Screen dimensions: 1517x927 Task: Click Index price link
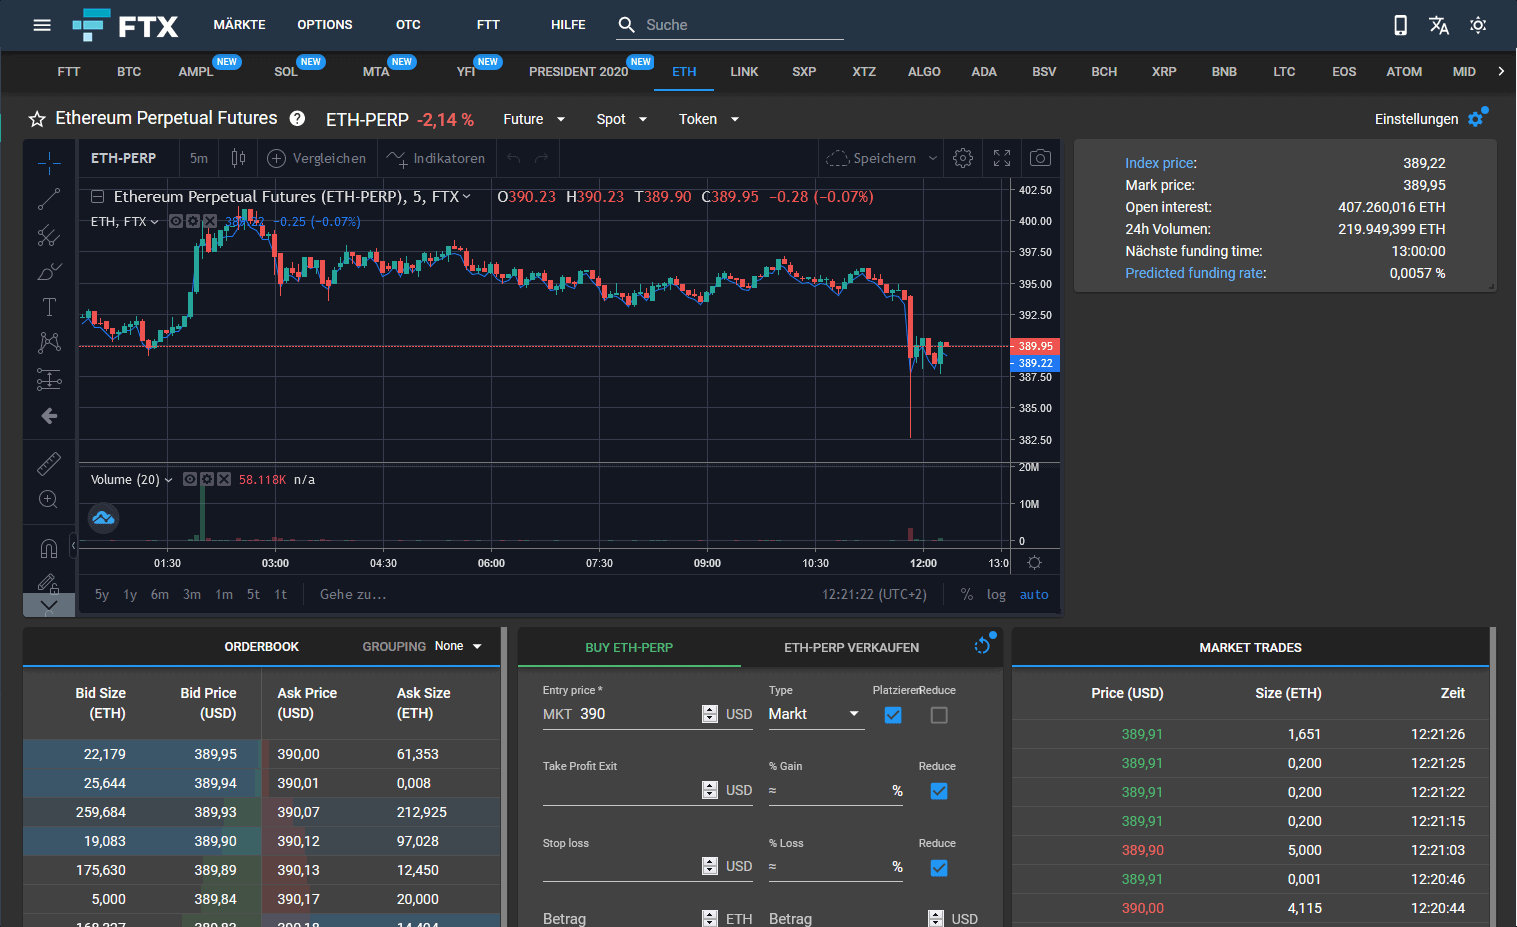tap(1159, 163)
